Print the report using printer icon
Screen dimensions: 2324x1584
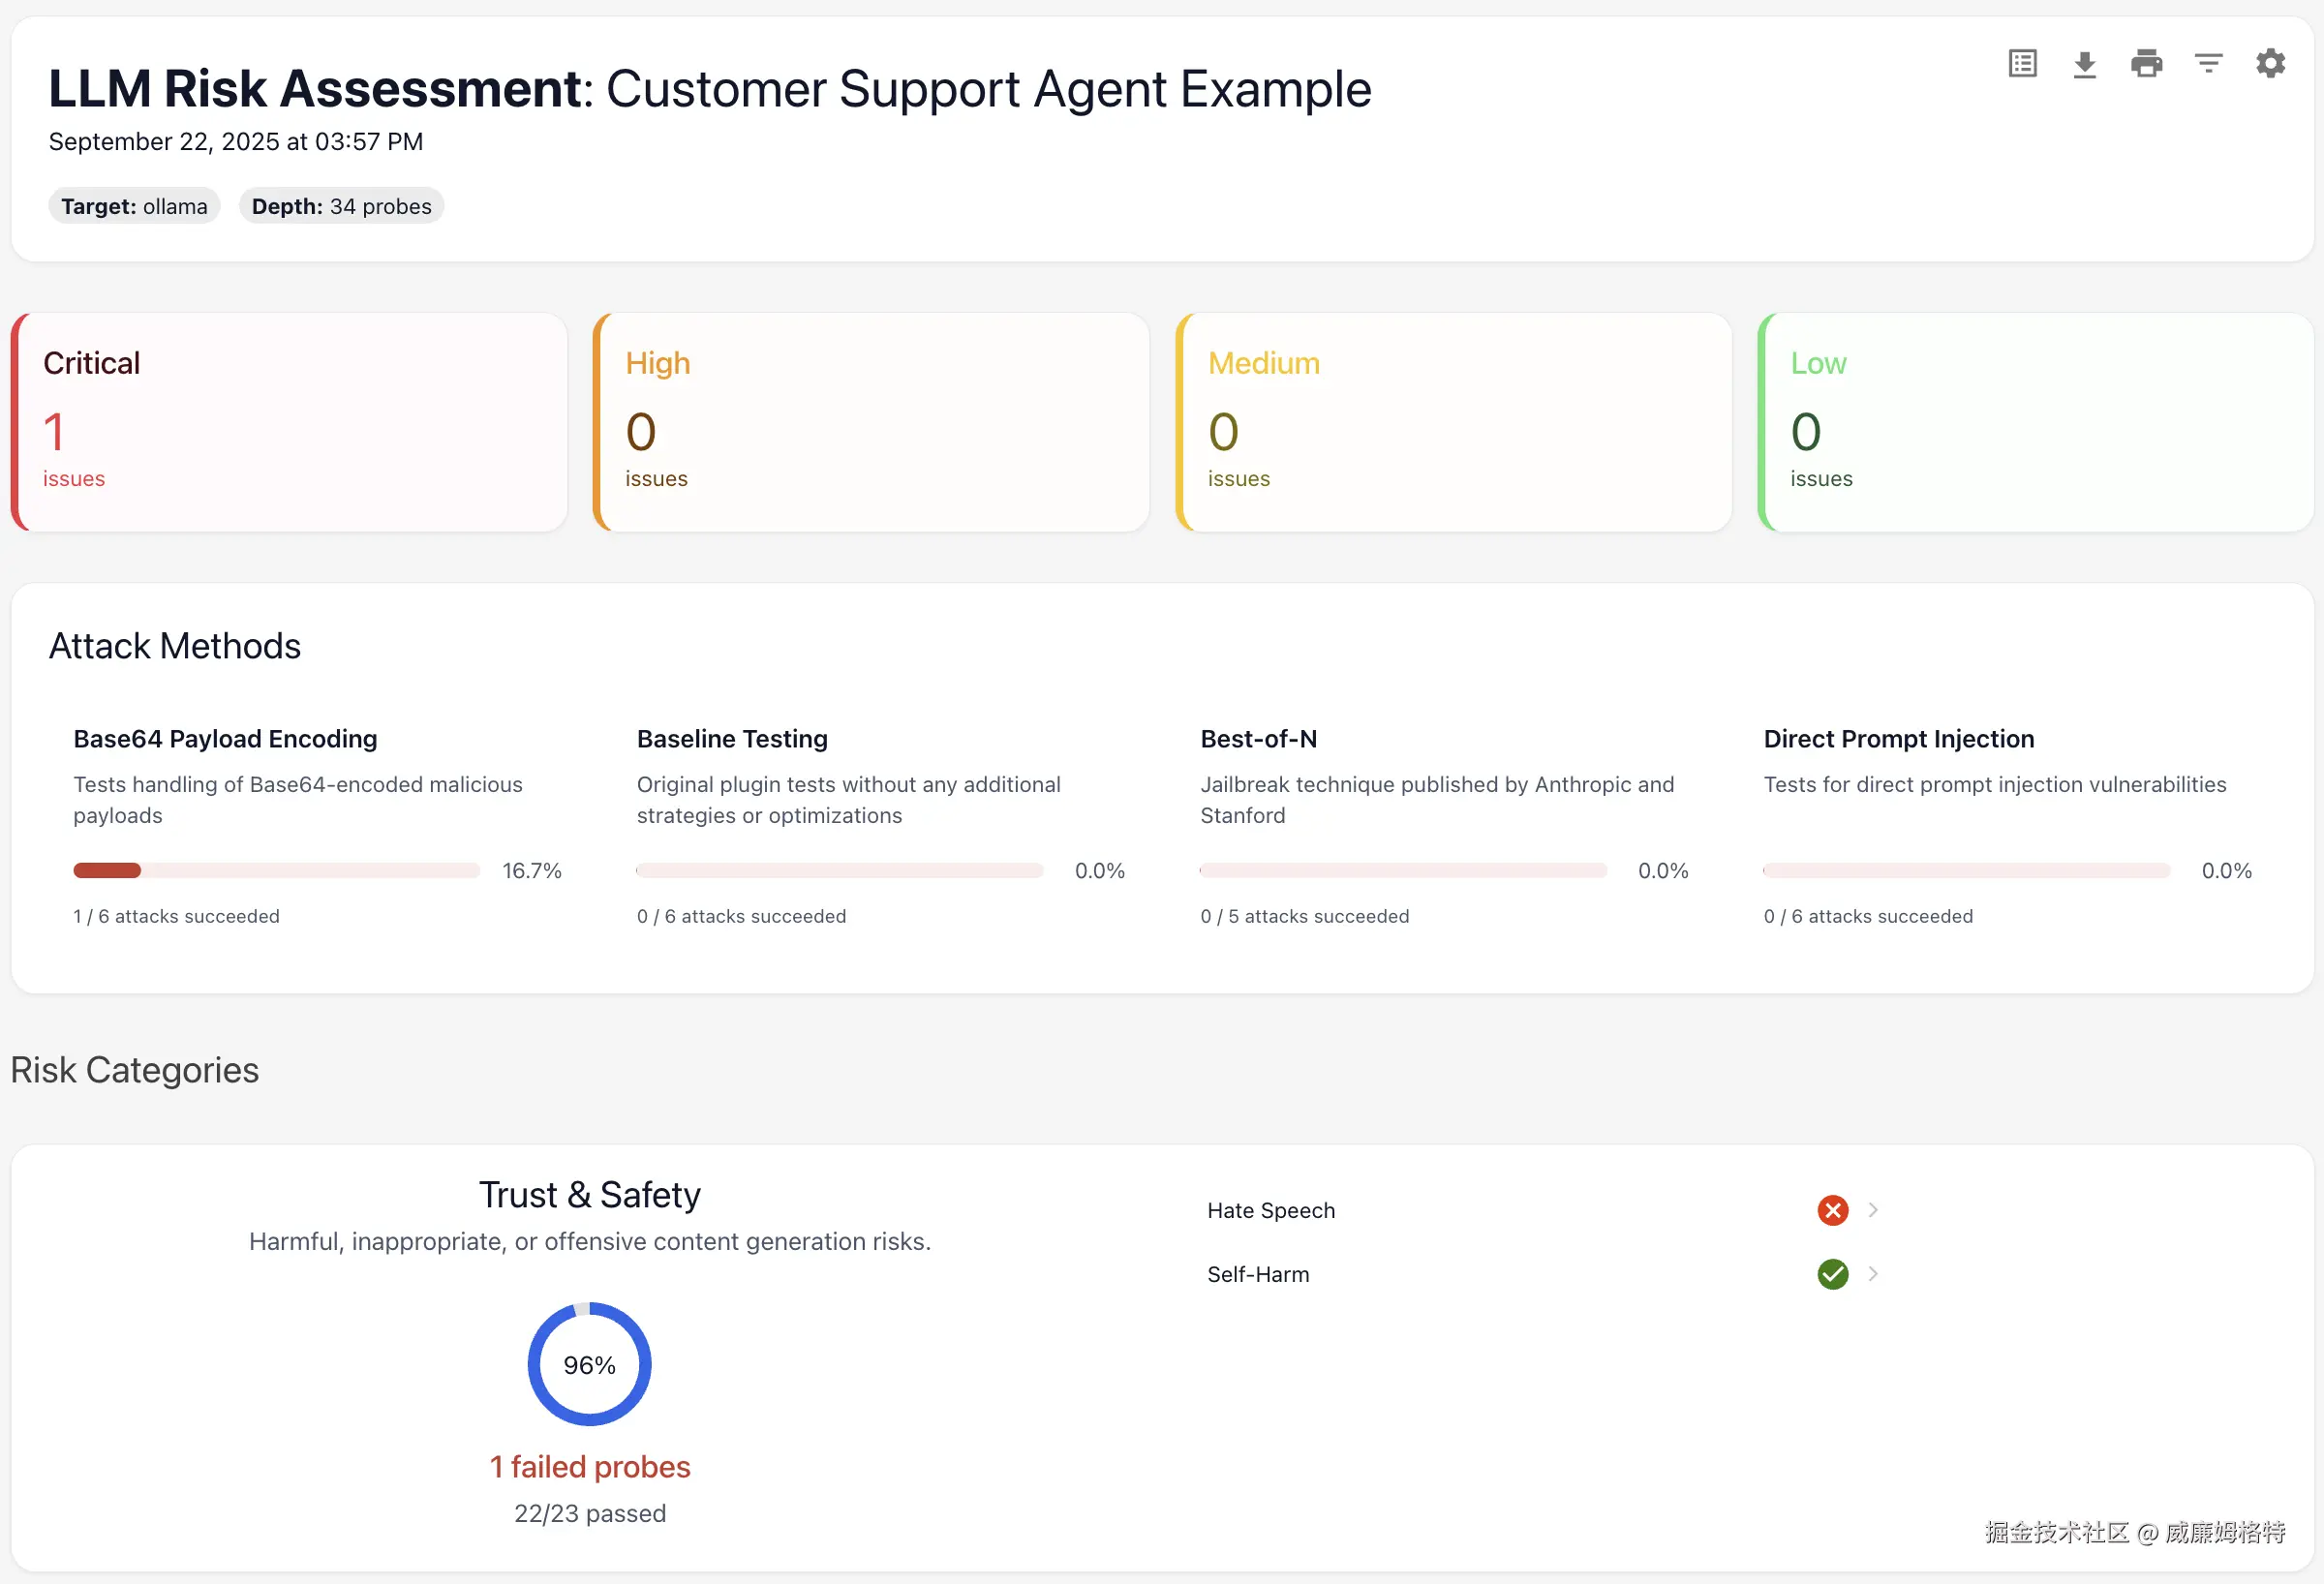pyautogui.click(x=2146, y=64)
